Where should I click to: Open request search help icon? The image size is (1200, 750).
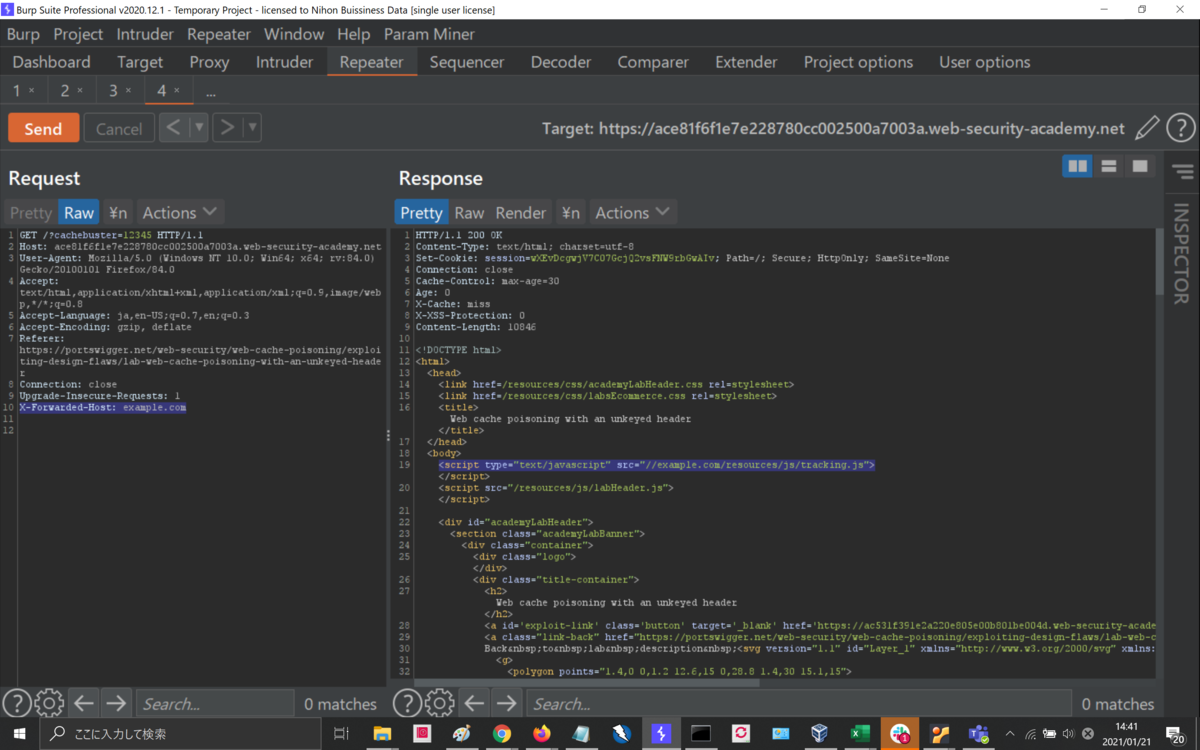(17, 704)
